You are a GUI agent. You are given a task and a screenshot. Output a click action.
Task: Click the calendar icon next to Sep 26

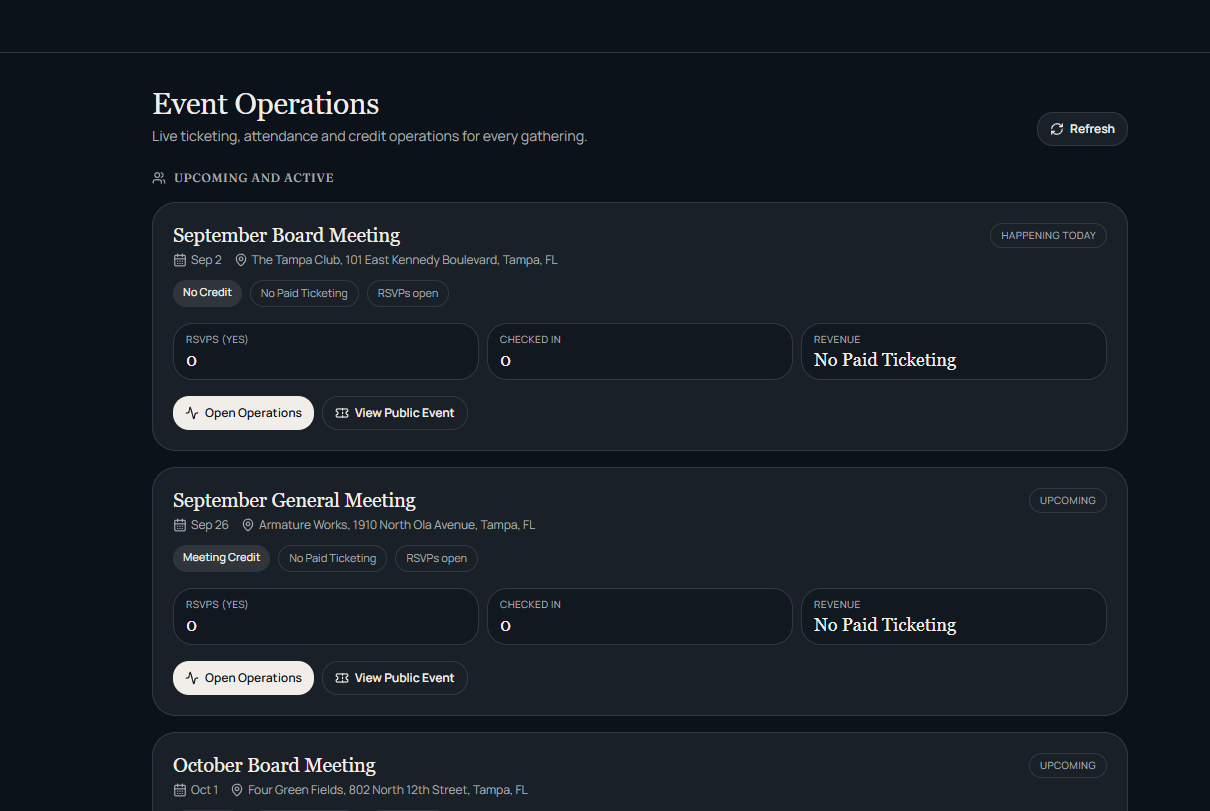(x=180, y=525)
